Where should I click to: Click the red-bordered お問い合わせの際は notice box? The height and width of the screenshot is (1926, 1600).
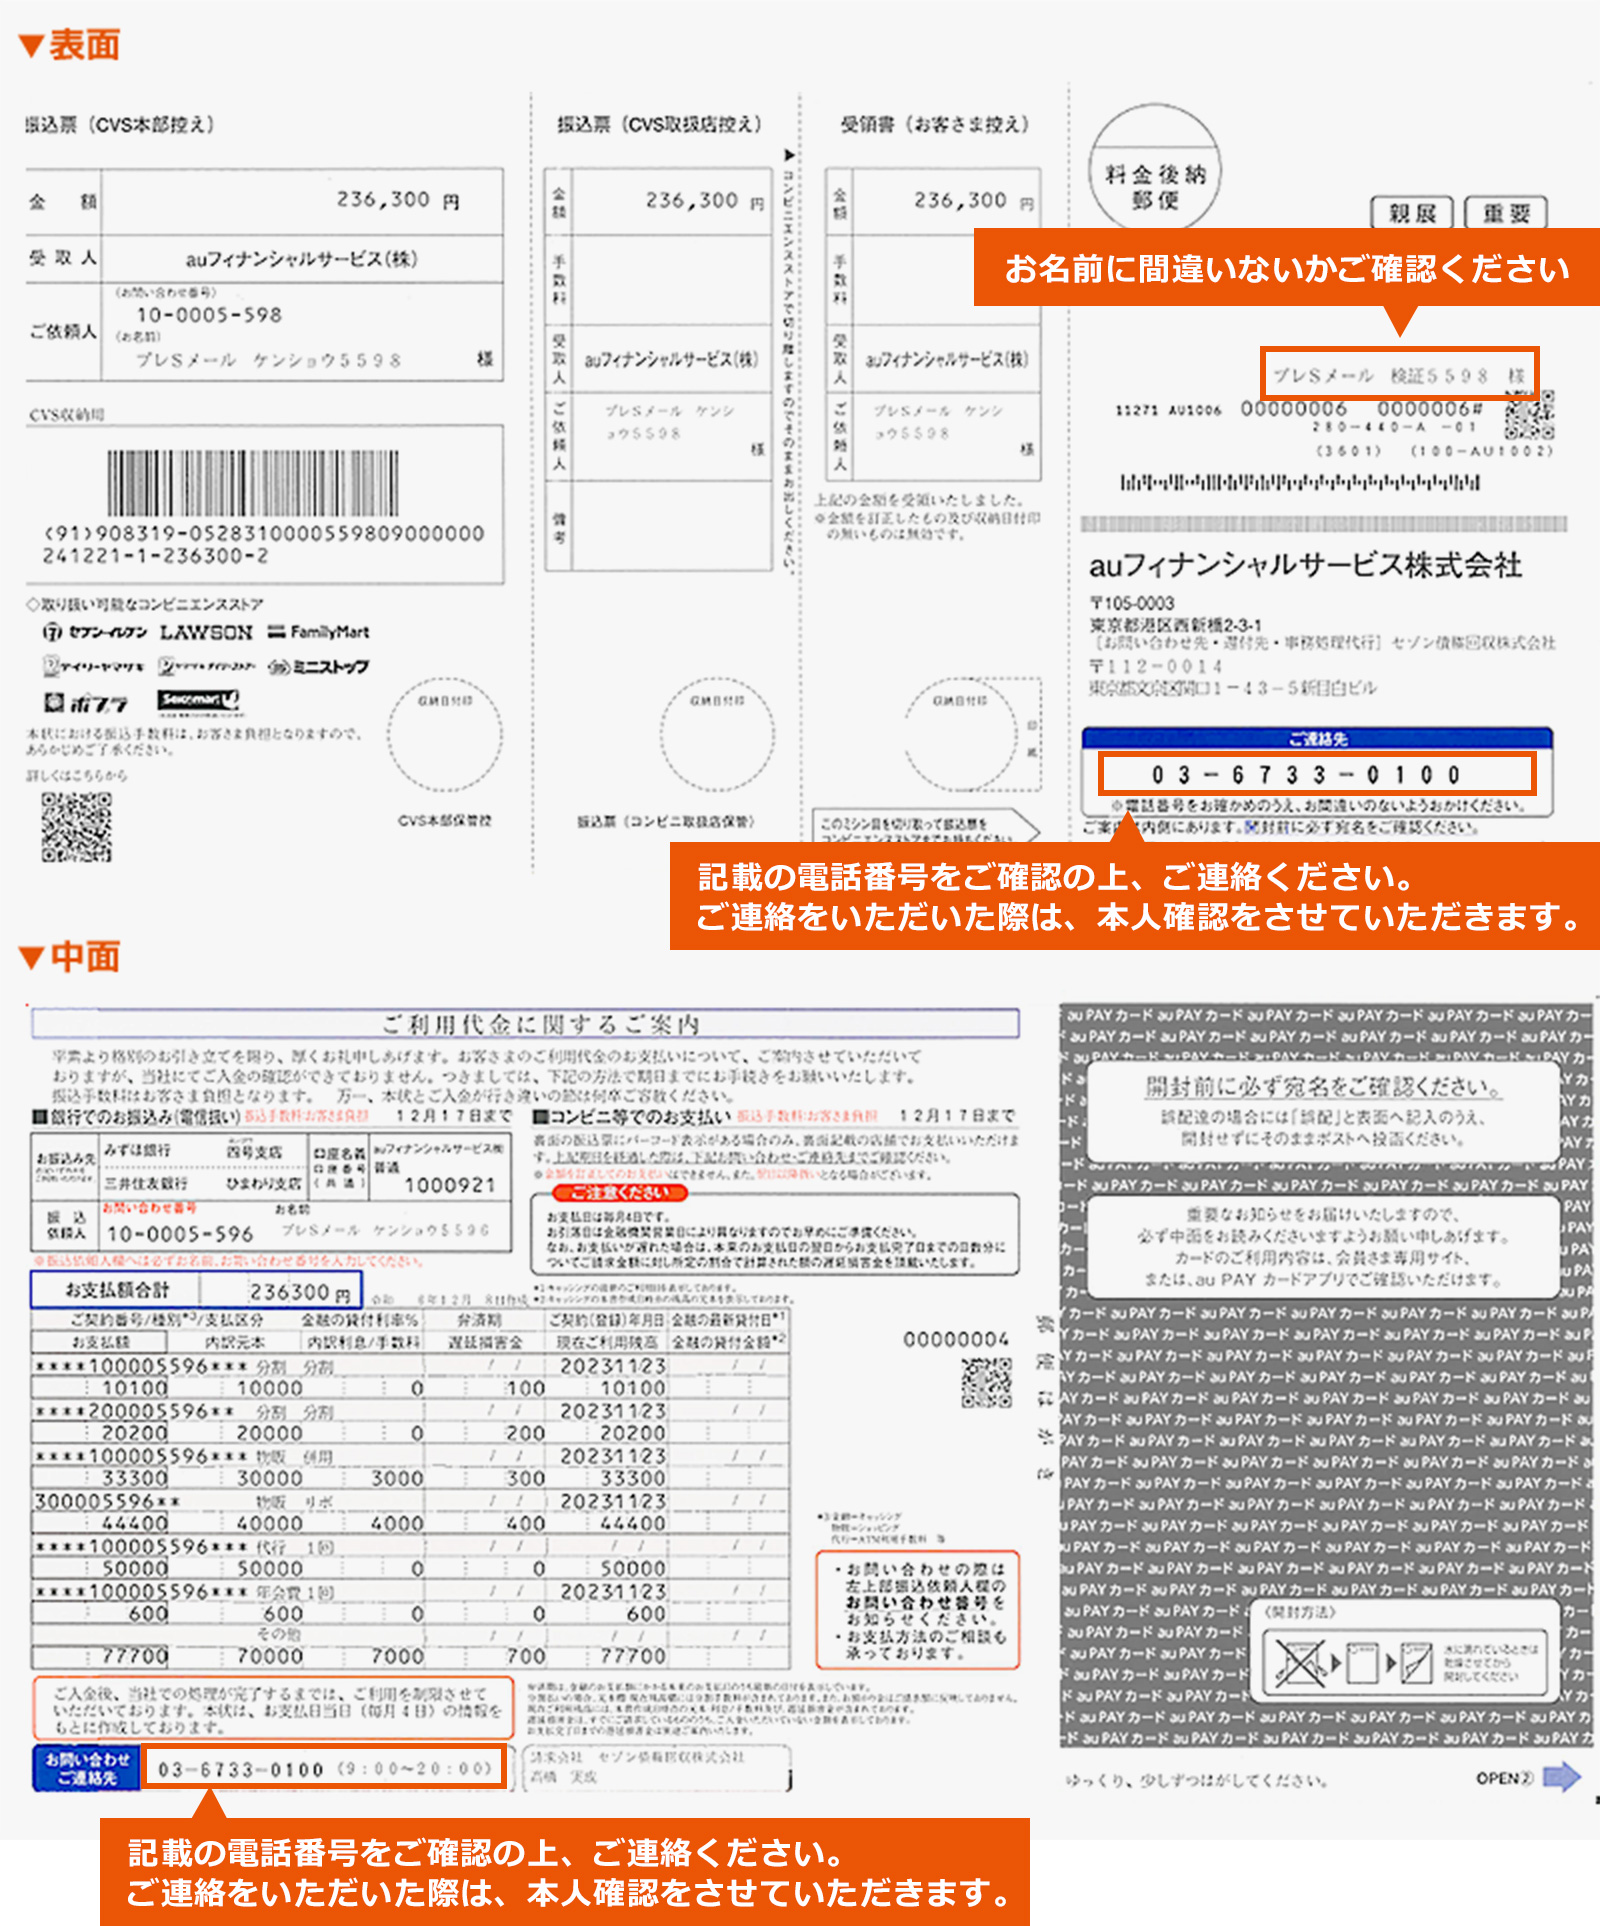pos(918,1611)
